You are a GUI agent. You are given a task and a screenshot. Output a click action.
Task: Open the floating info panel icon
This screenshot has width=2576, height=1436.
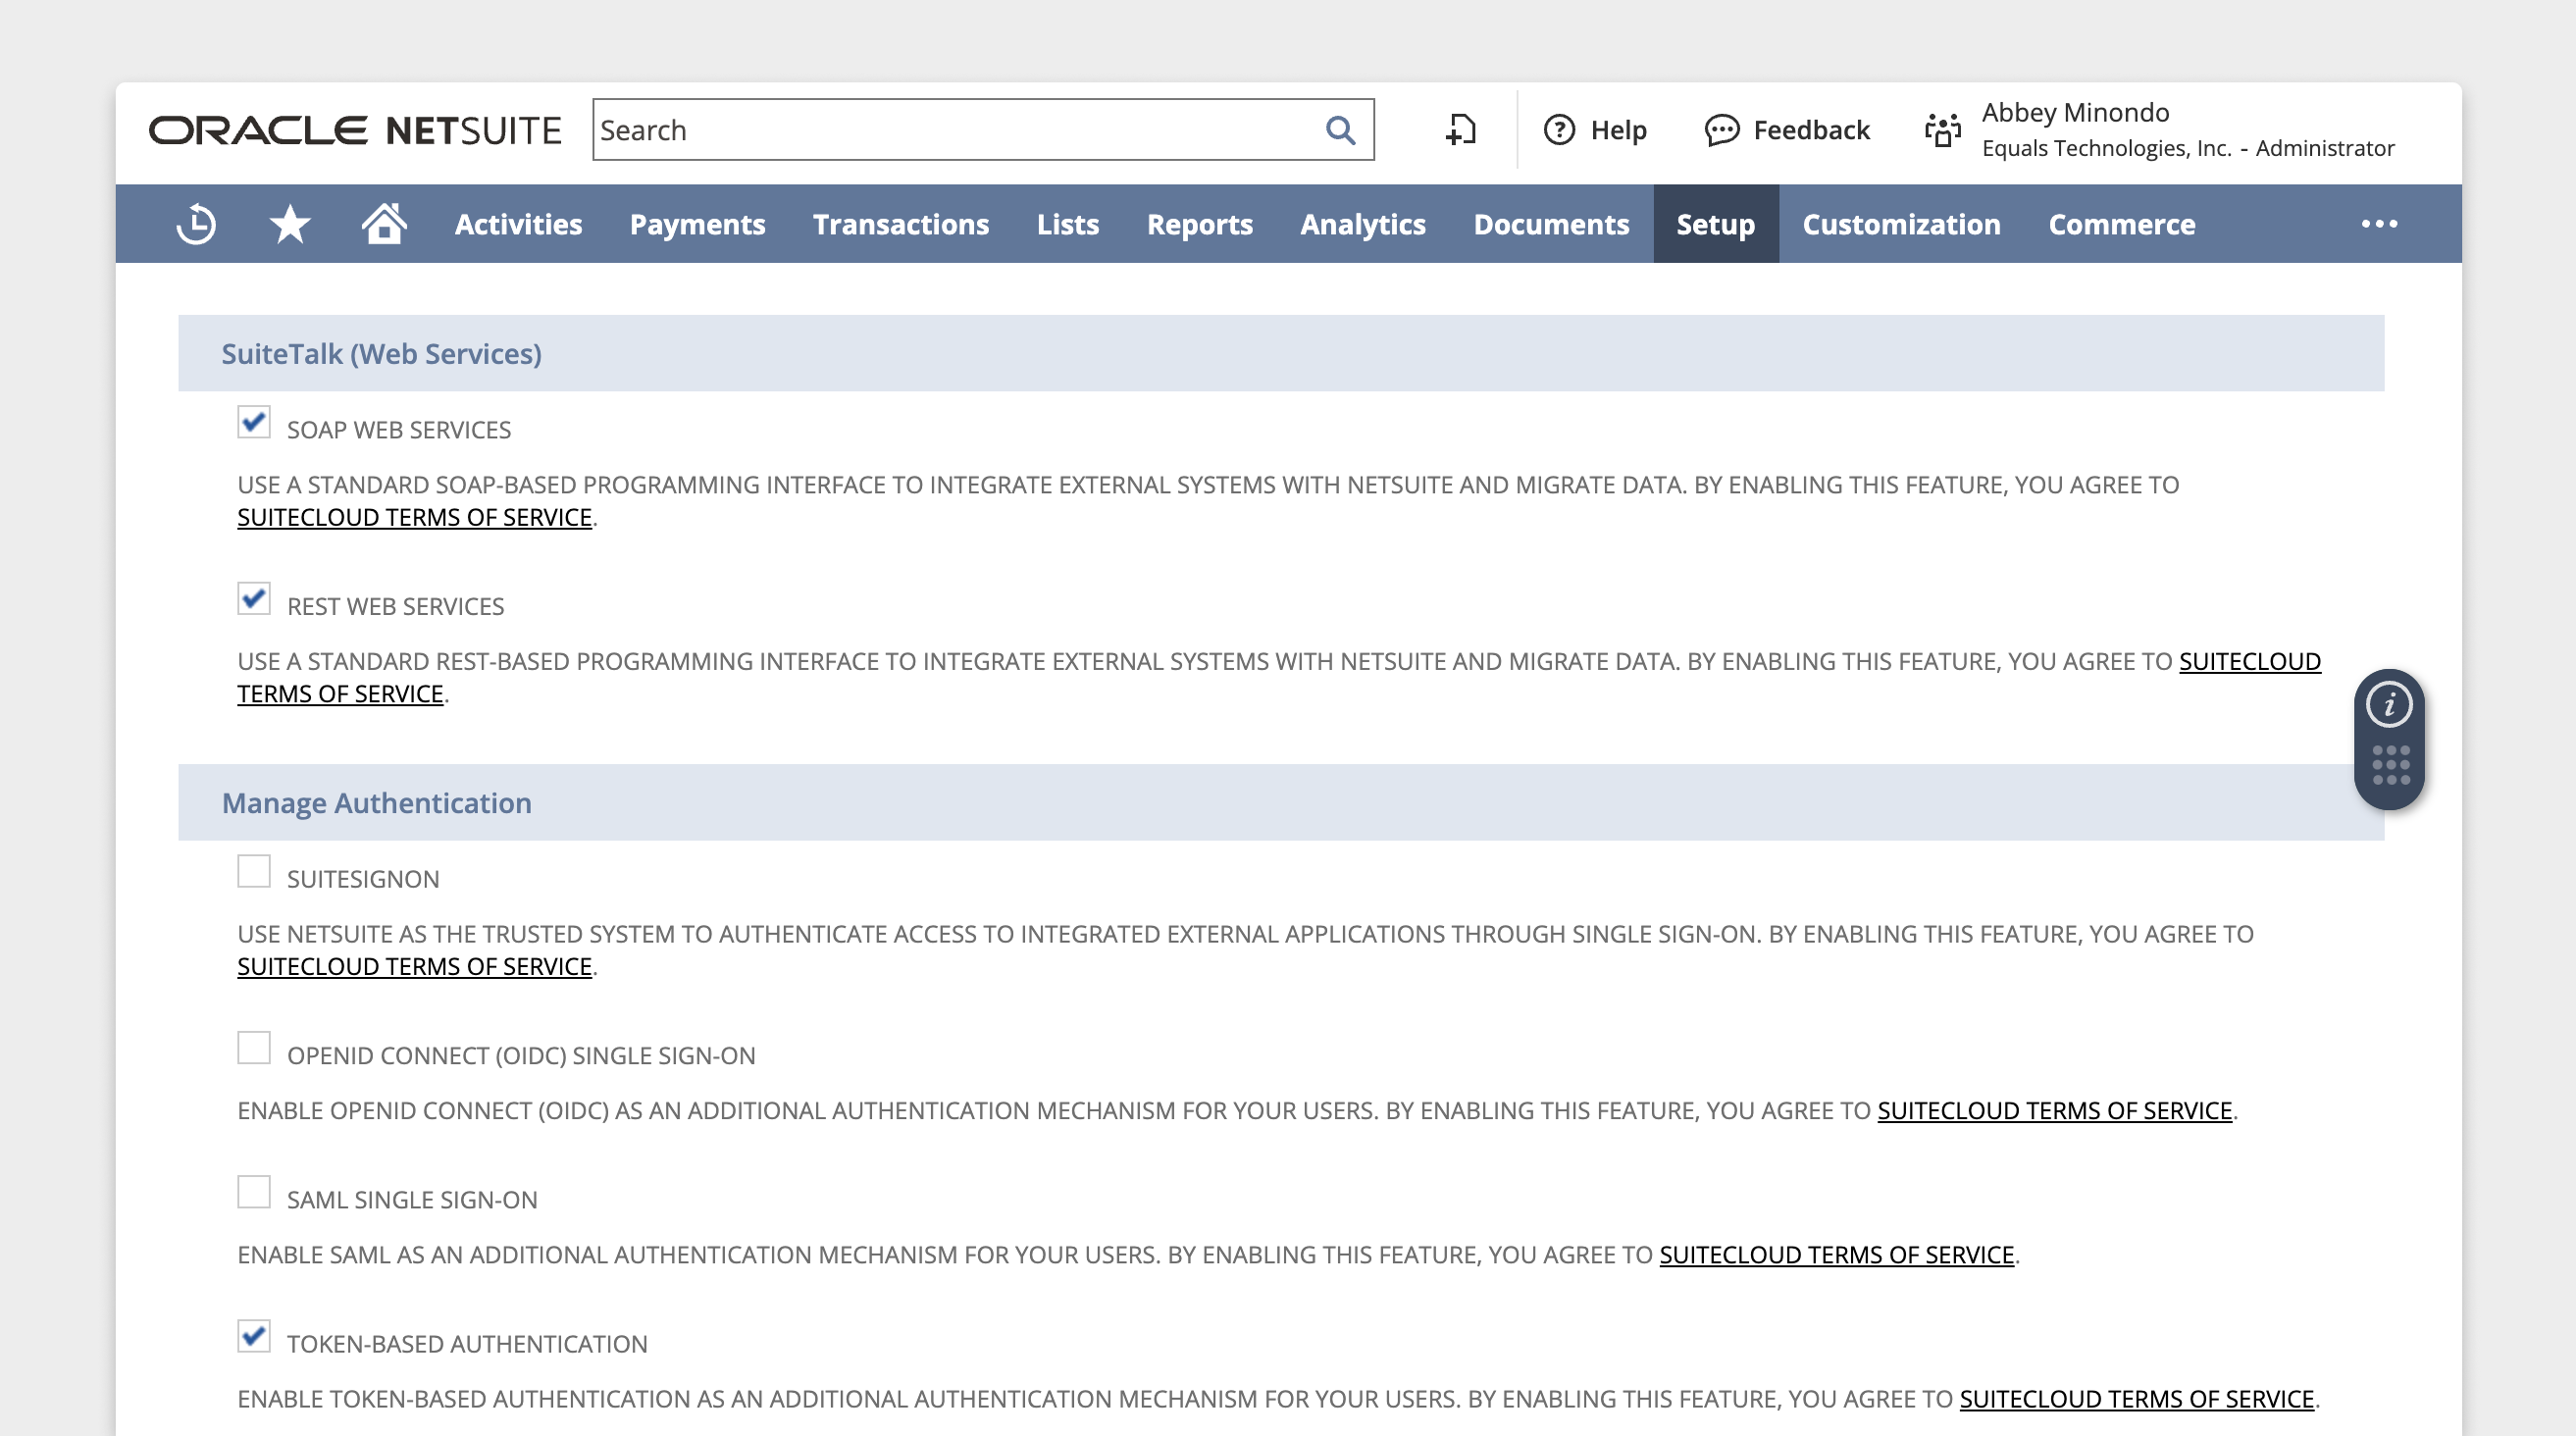pyautogui.click(x=2389, y=705)
